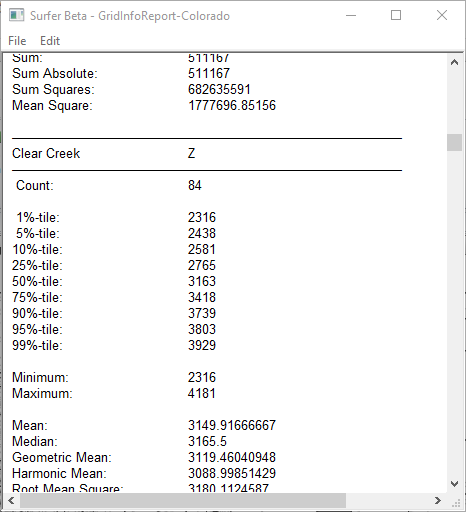Click the horizontal scrollbar right arrow
Viewport: 466px width, 512px height.
tap(438, 500)
